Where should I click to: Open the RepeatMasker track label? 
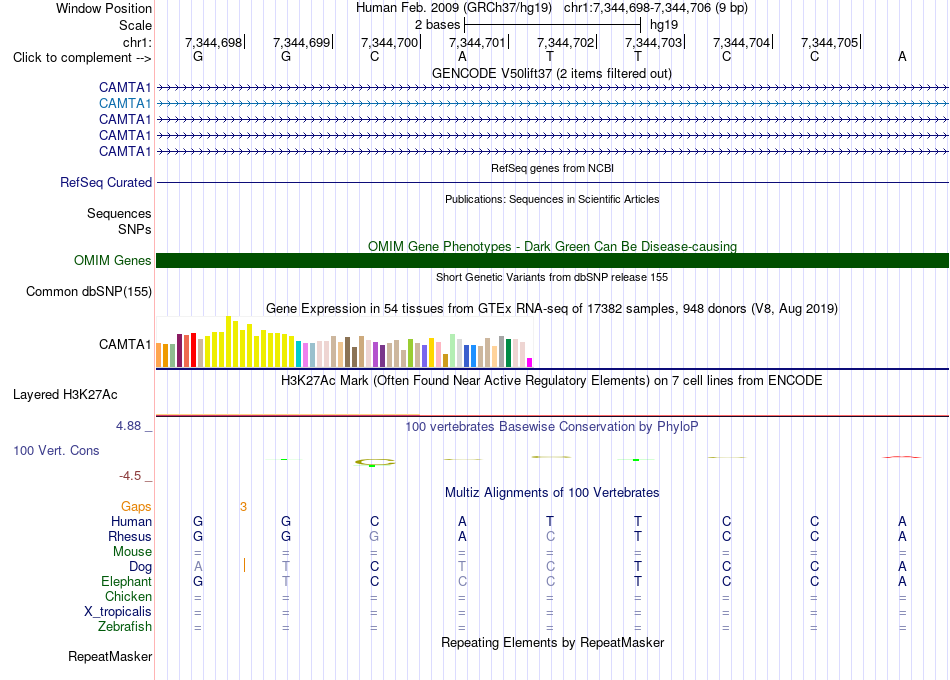(x=110, y=656)
